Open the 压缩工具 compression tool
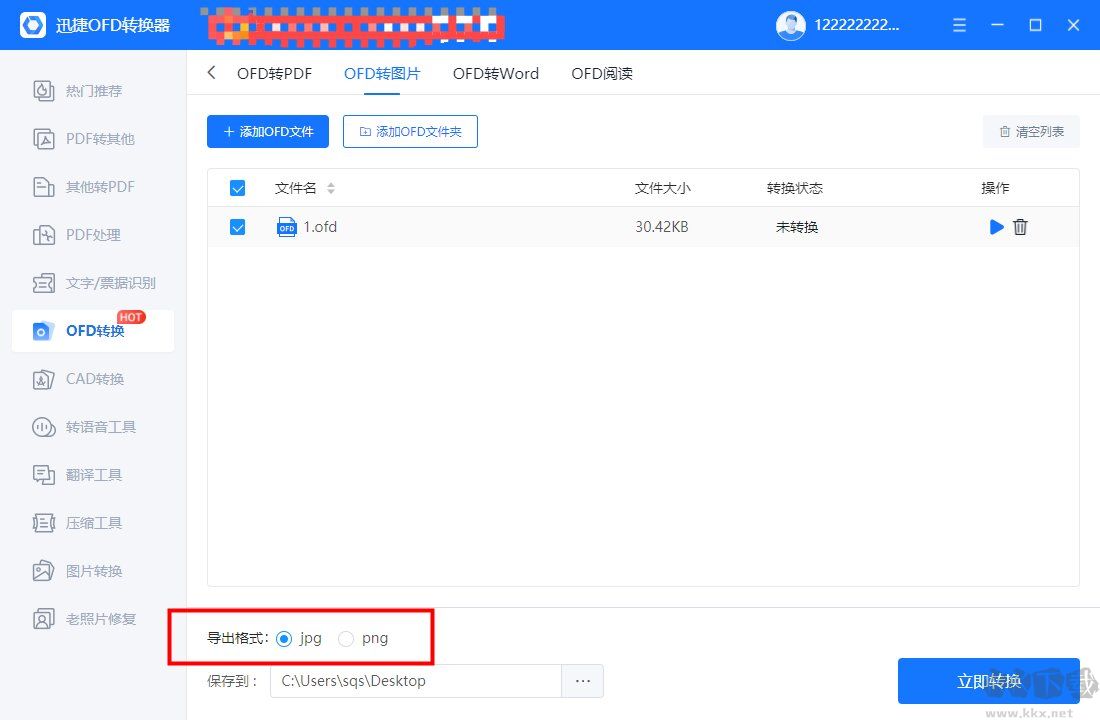This screenshot has height=720, width=1100. [93, 522]
